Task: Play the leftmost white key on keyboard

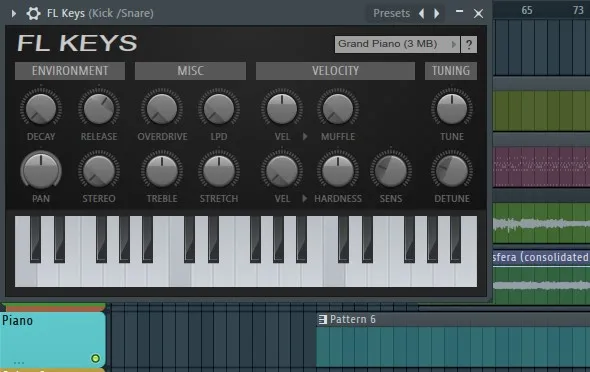Action: (26, 275)
